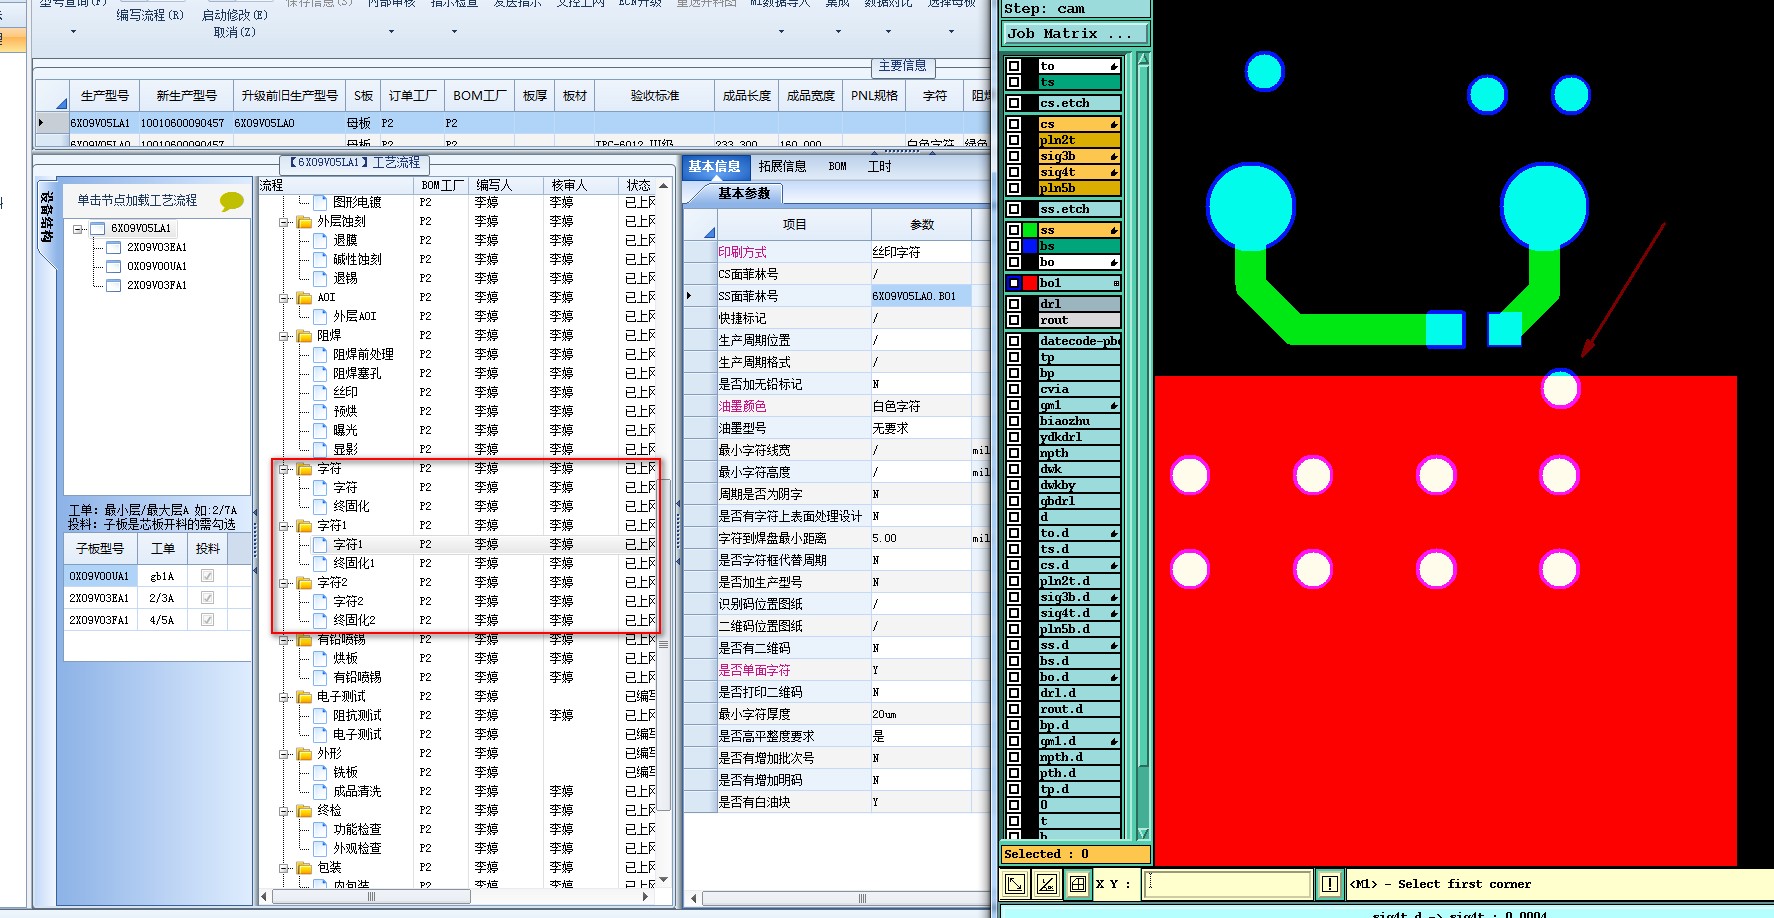Toggle display checkbox for layer drl
The height and width of the screenshot is (918, 1774).
1014,304
